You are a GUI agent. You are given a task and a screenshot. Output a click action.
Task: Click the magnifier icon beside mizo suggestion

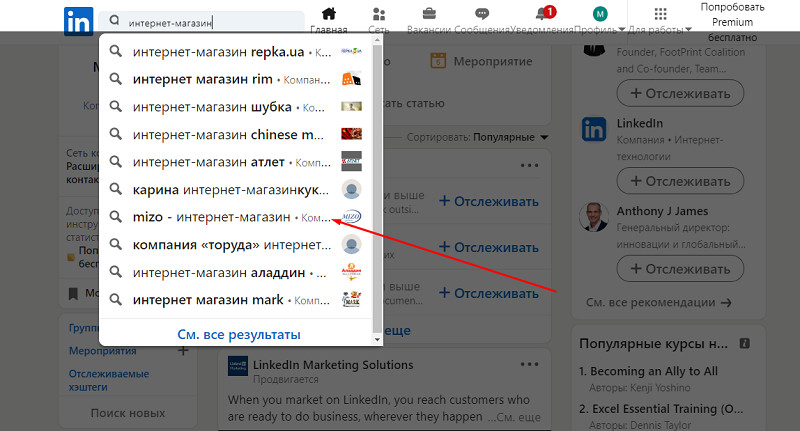tap(116, 216)
